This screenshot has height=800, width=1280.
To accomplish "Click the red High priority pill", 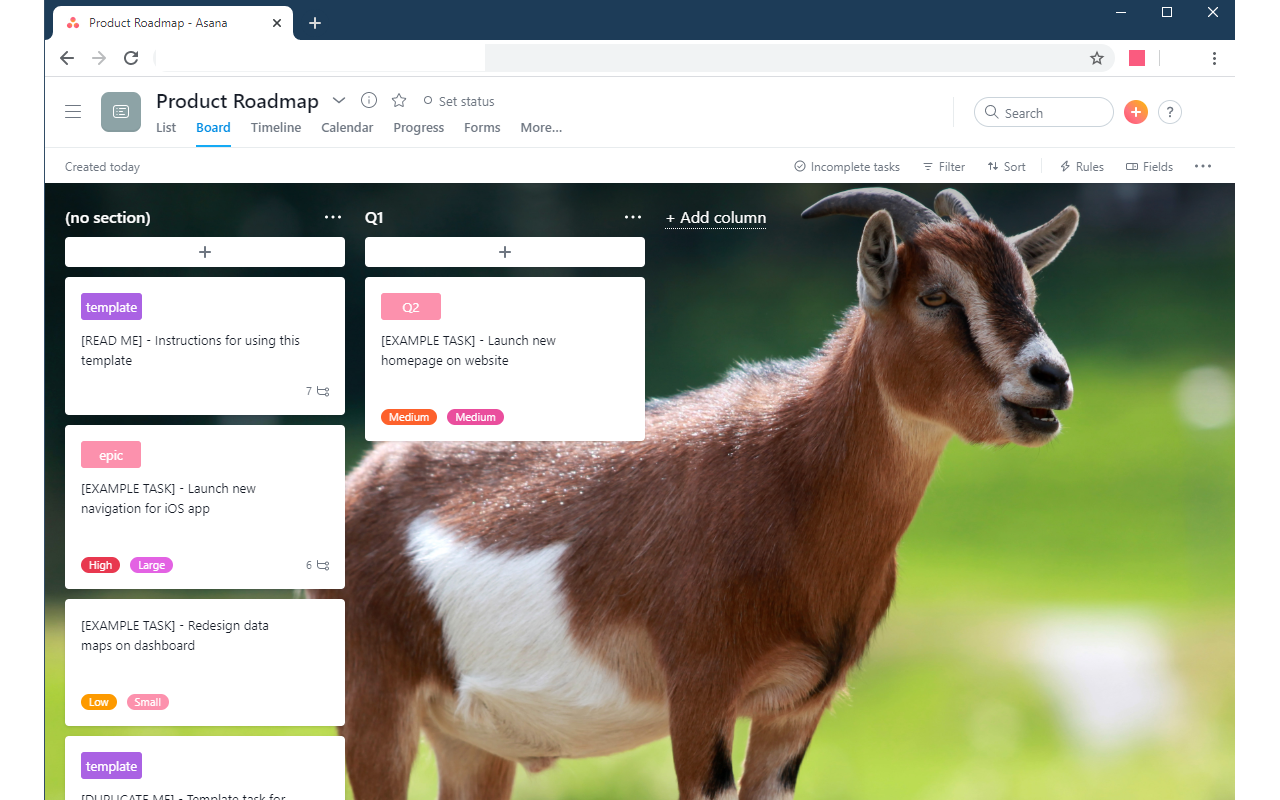I will point(100,565).
